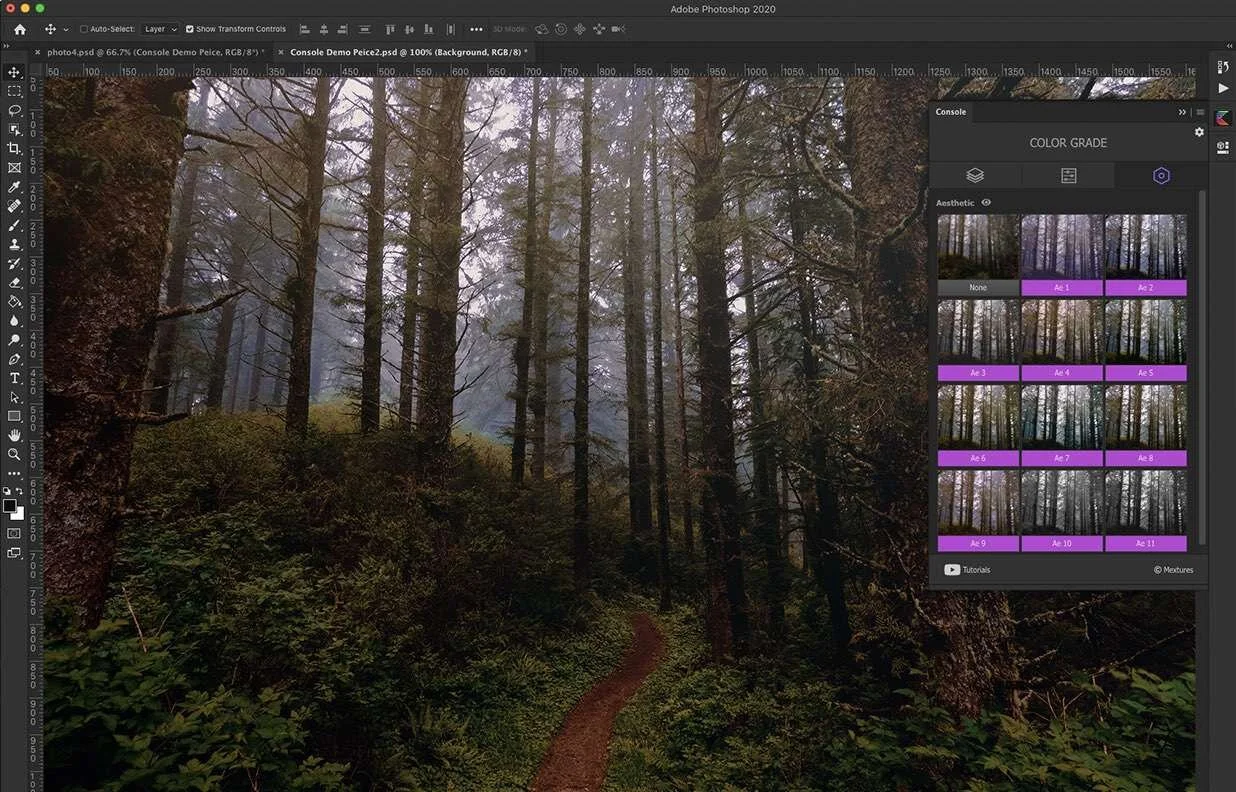Select the Hand tool
Screen dimensions: 1236x792
click(14, 435)
